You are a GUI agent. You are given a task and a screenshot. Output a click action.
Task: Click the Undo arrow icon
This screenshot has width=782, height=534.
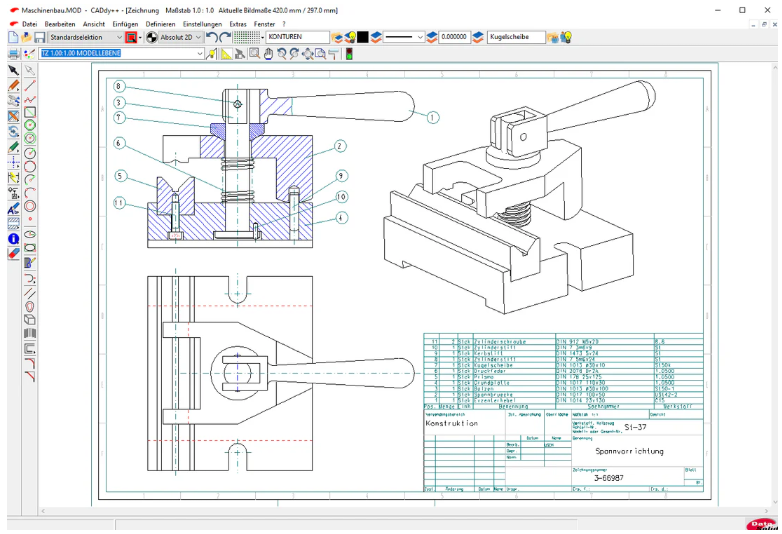click(x=212, y=37)
